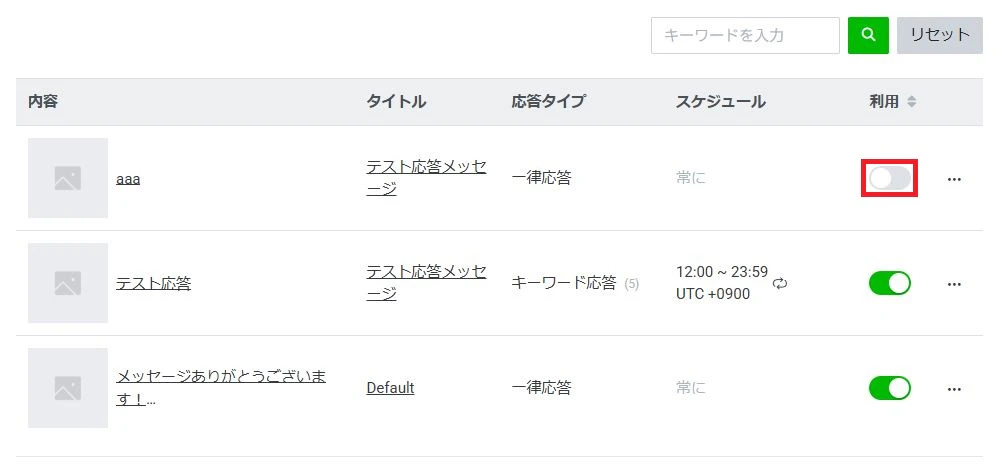Click thumbnail of テスト応答 message
This screenshot has width=1000, height=467.
click(x=68, y=283)
